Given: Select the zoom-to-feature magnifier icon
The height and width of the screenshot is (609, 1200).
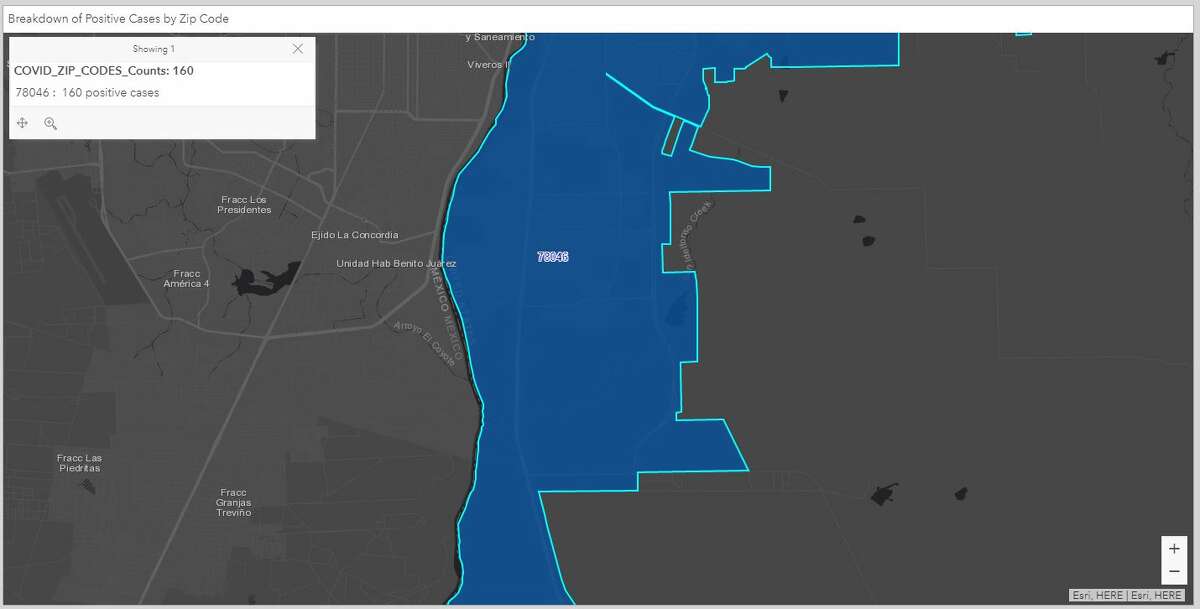Looking at the screenshot, I should tap(50, 122).
